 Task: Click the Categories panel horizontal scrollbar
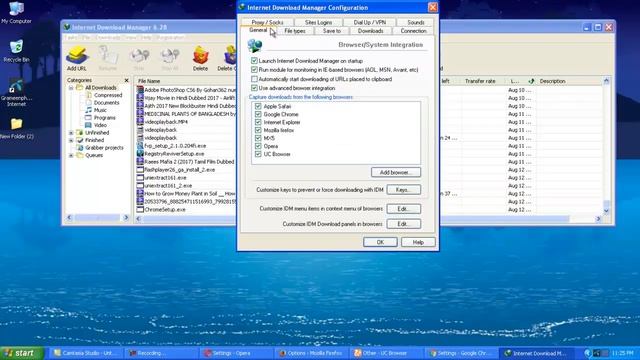click(x=98, y=218)
